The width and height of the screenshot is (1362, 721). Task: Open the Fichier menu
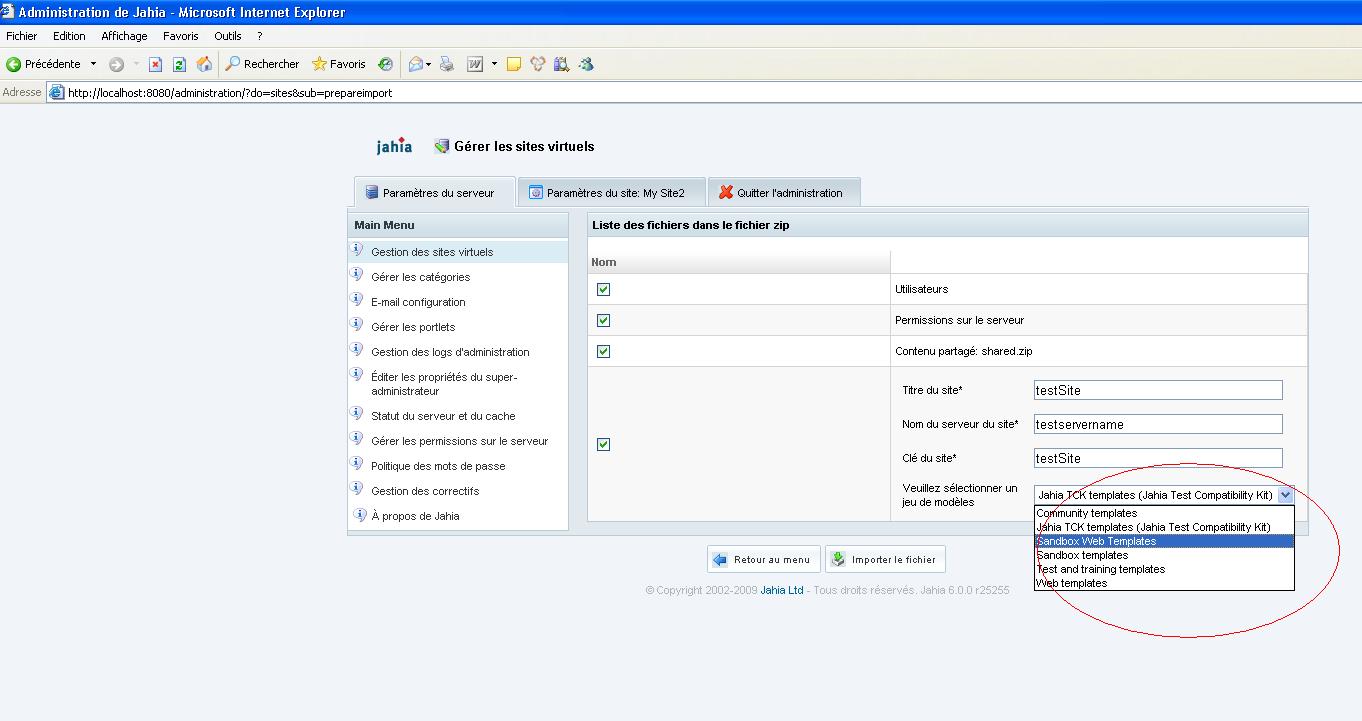(21, 36)
